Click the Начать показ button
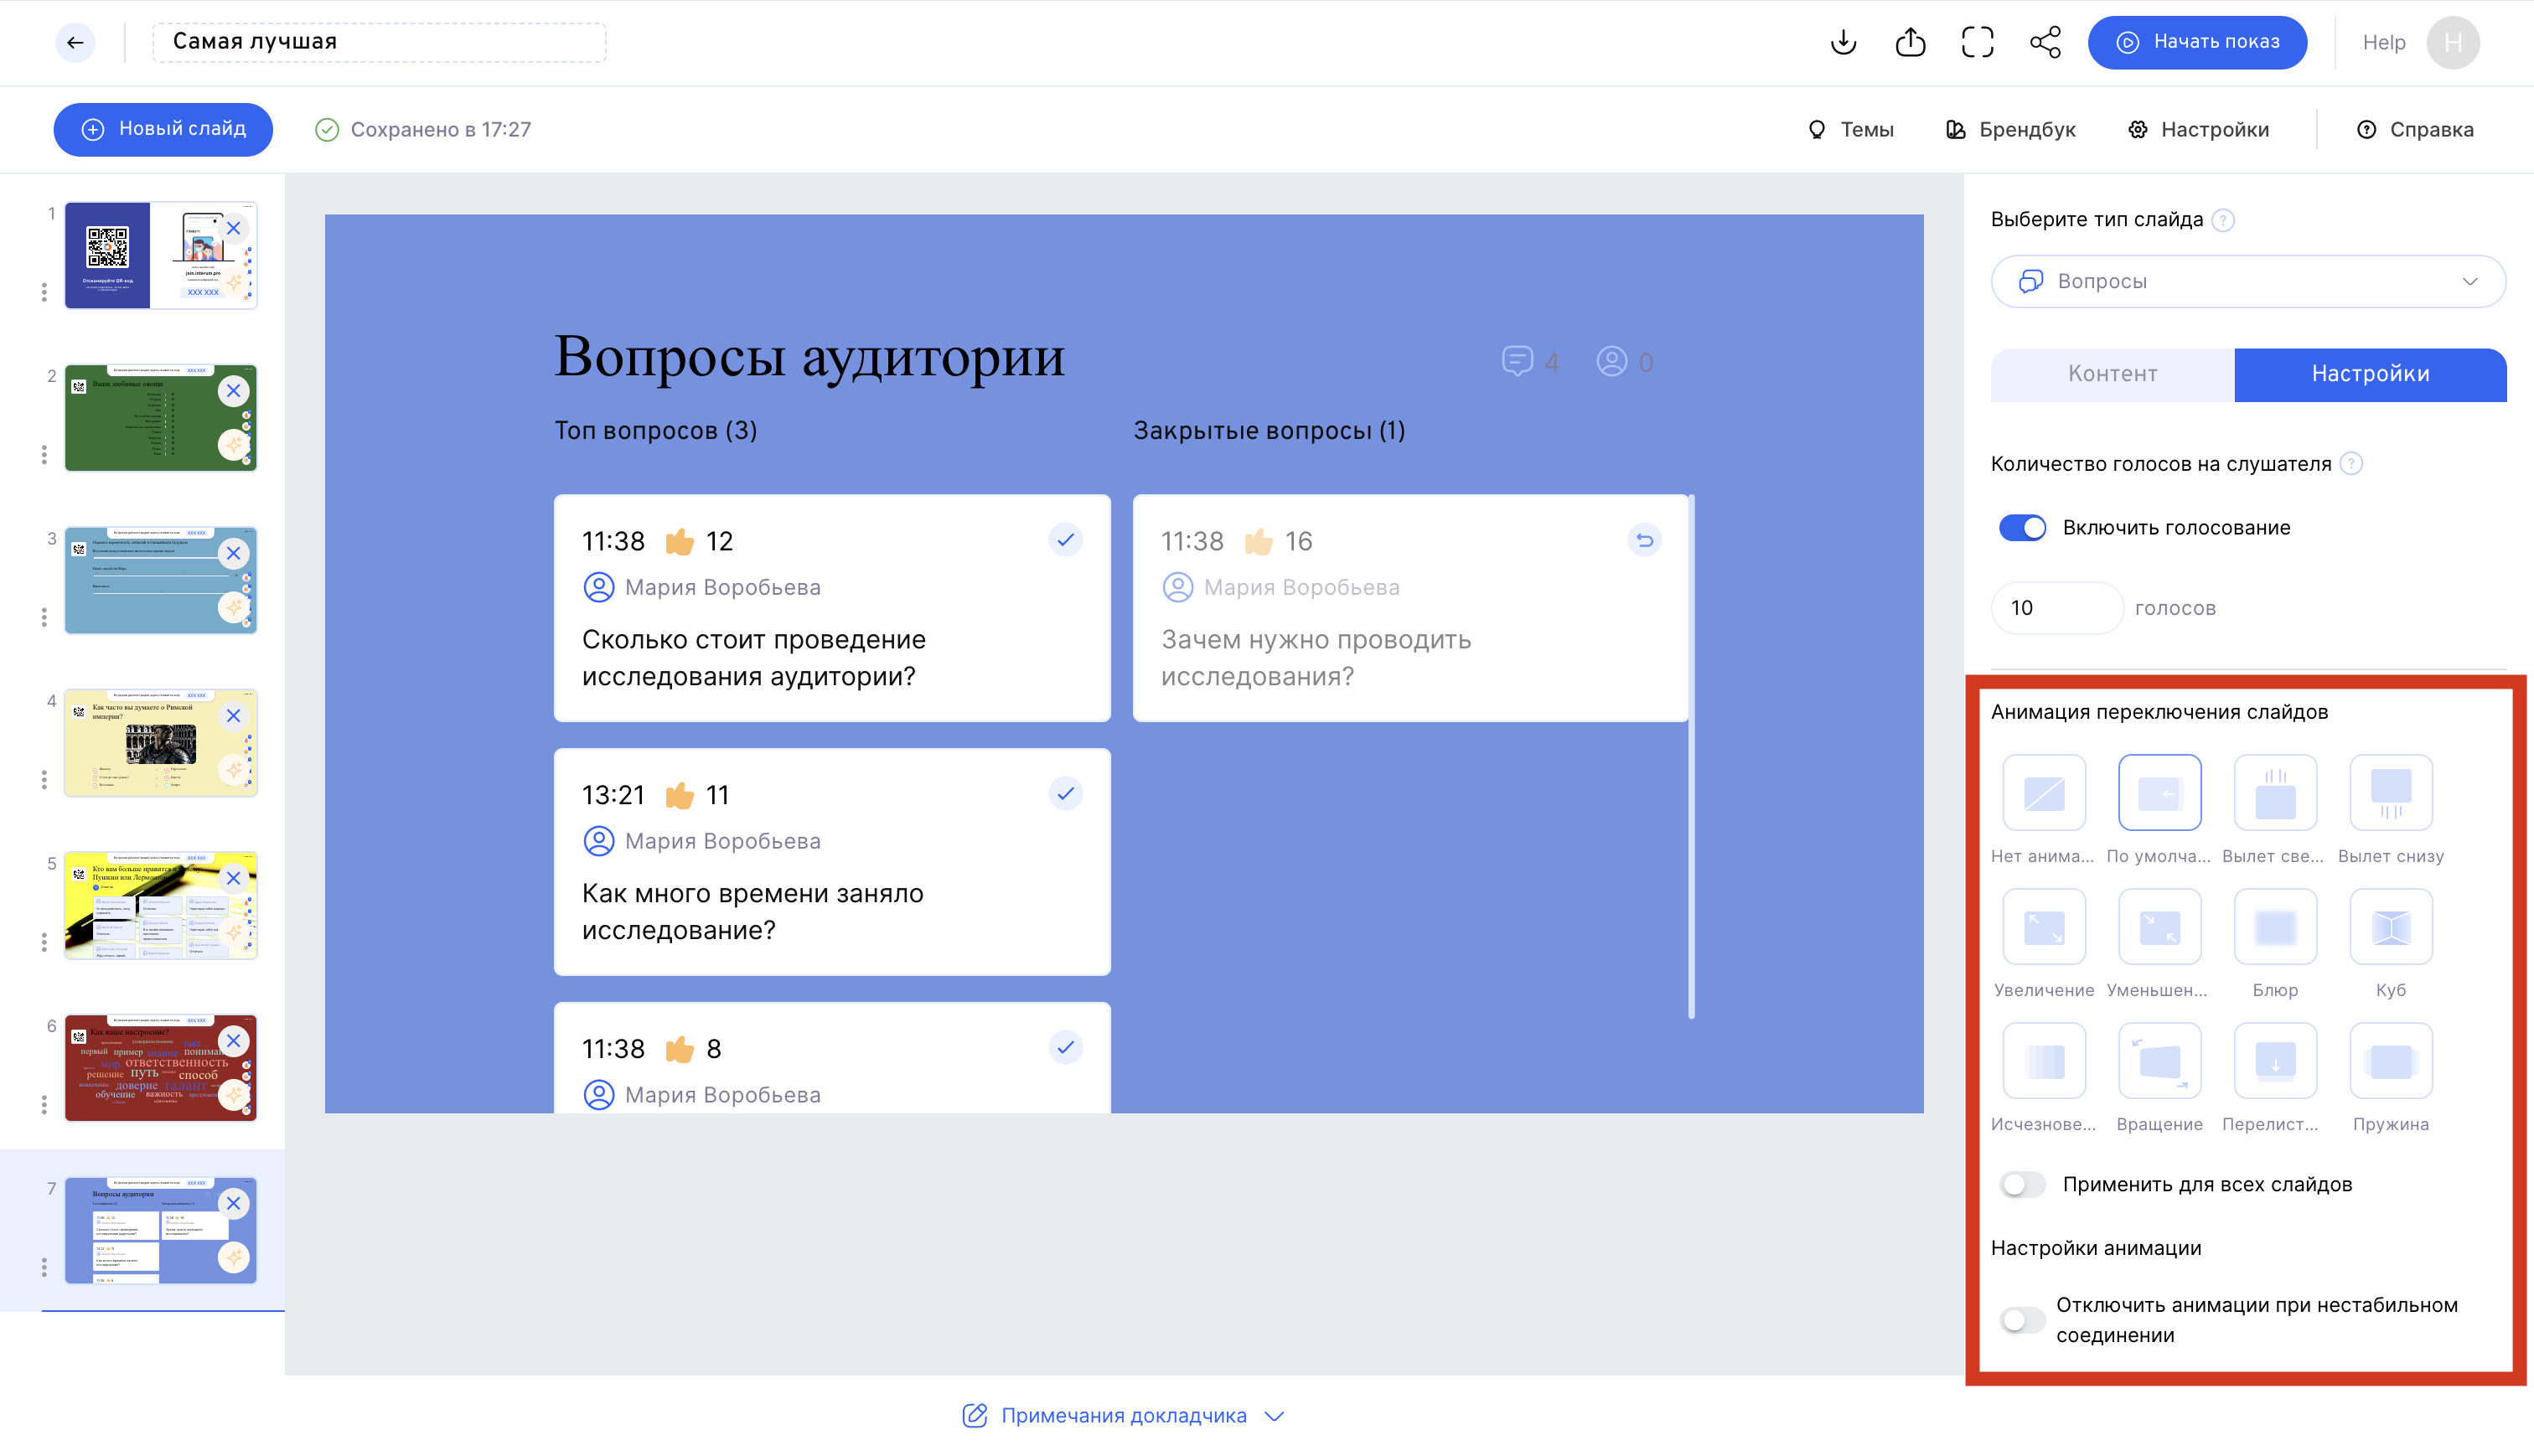 2197,42
